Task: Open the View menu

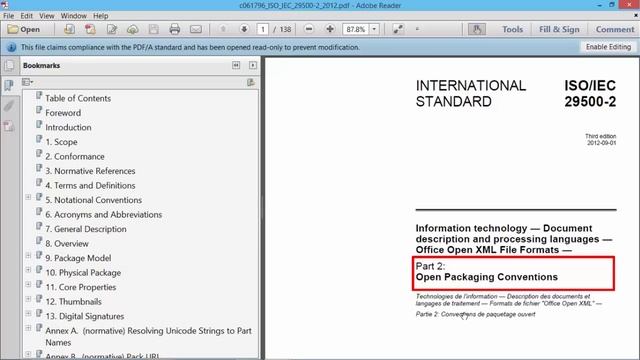Action: point(47,16)
